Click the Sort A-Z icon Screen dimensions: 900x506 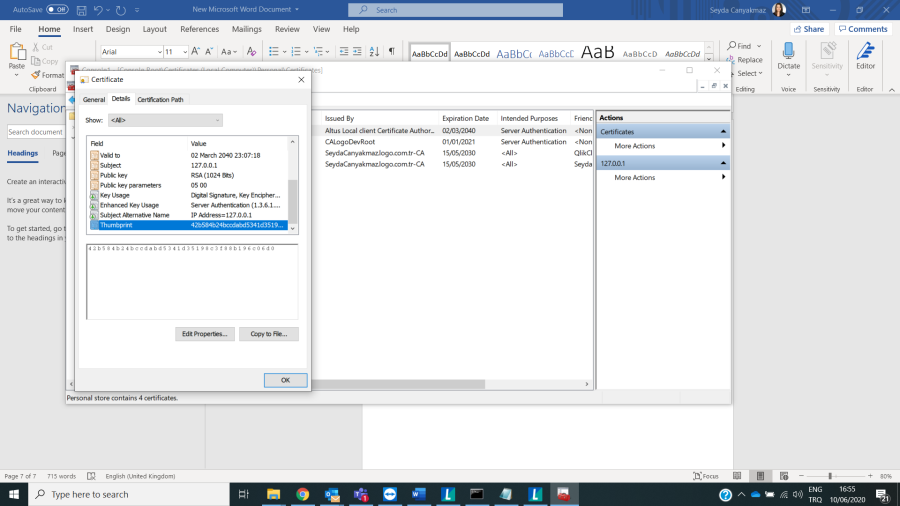tap(374, 52)
